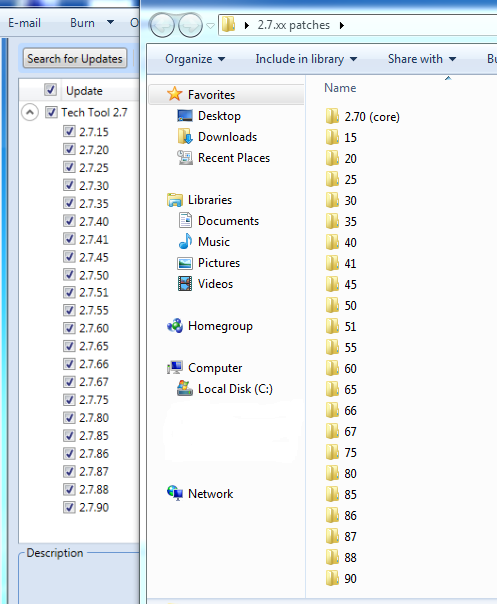Screen dimensions: 497x604
Task: Open the Burn dropdown arrow
Action: (111, 22)
